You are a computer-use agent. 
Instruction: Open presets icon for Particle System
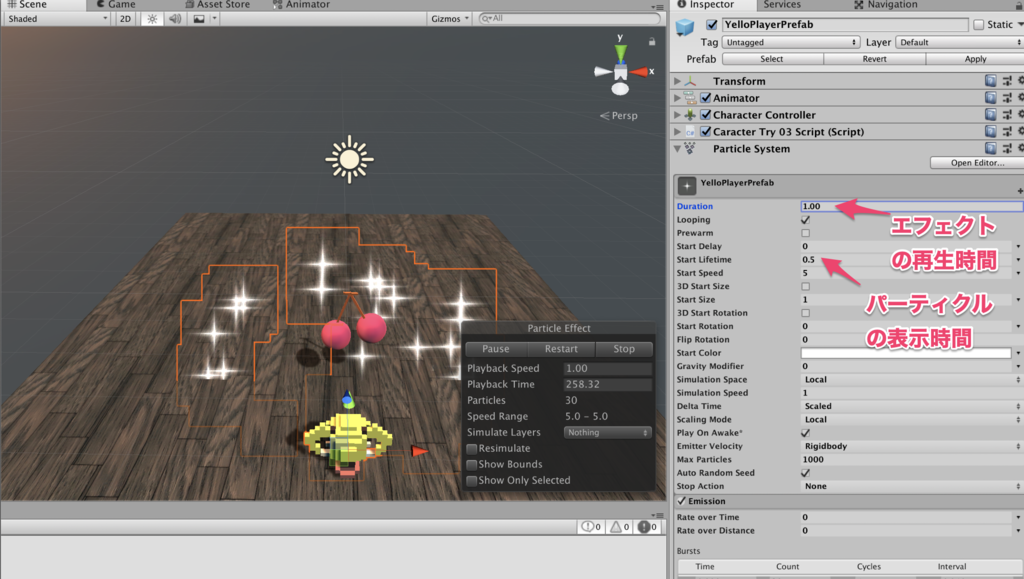[x=1007, y=149]
